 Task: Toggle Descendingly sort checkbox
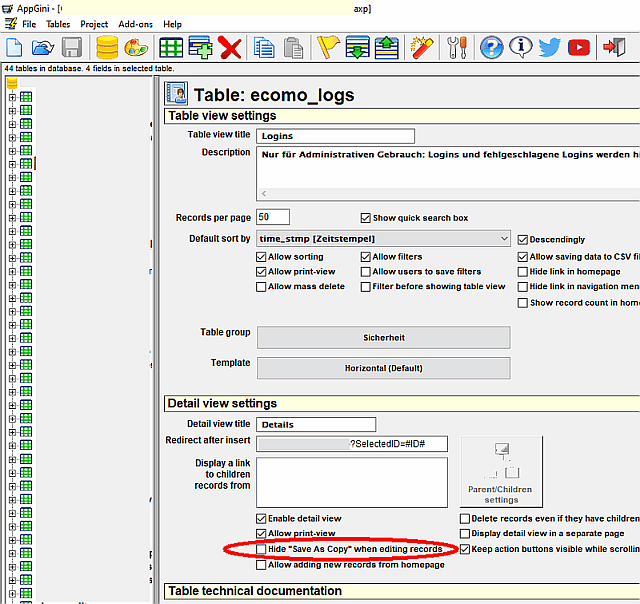pyautogui.click(x=522, y=240)
